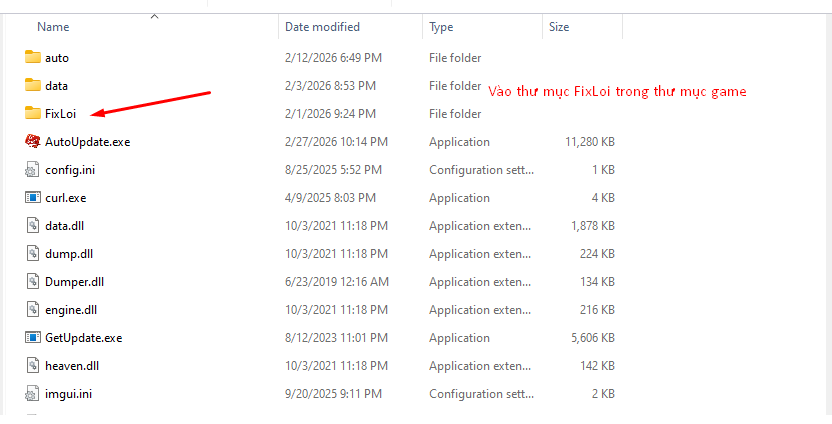This screenshot has width=832, height=424.
Task: Sort files by Name column header
Action: (x=53, y=27)
